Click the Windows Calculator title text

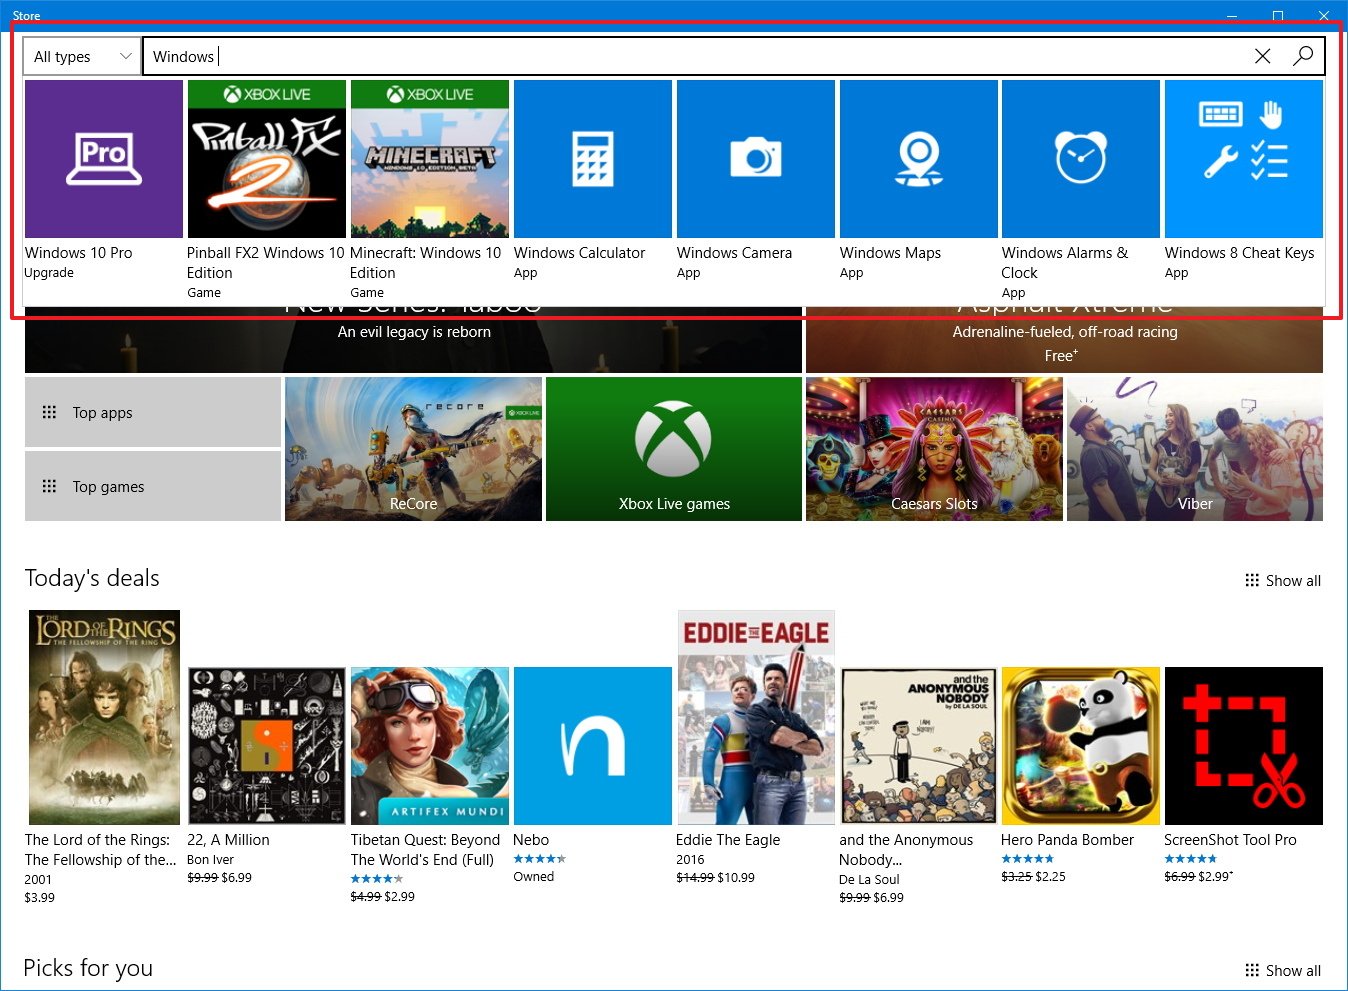pyautogui.click(x=580, y=253)
